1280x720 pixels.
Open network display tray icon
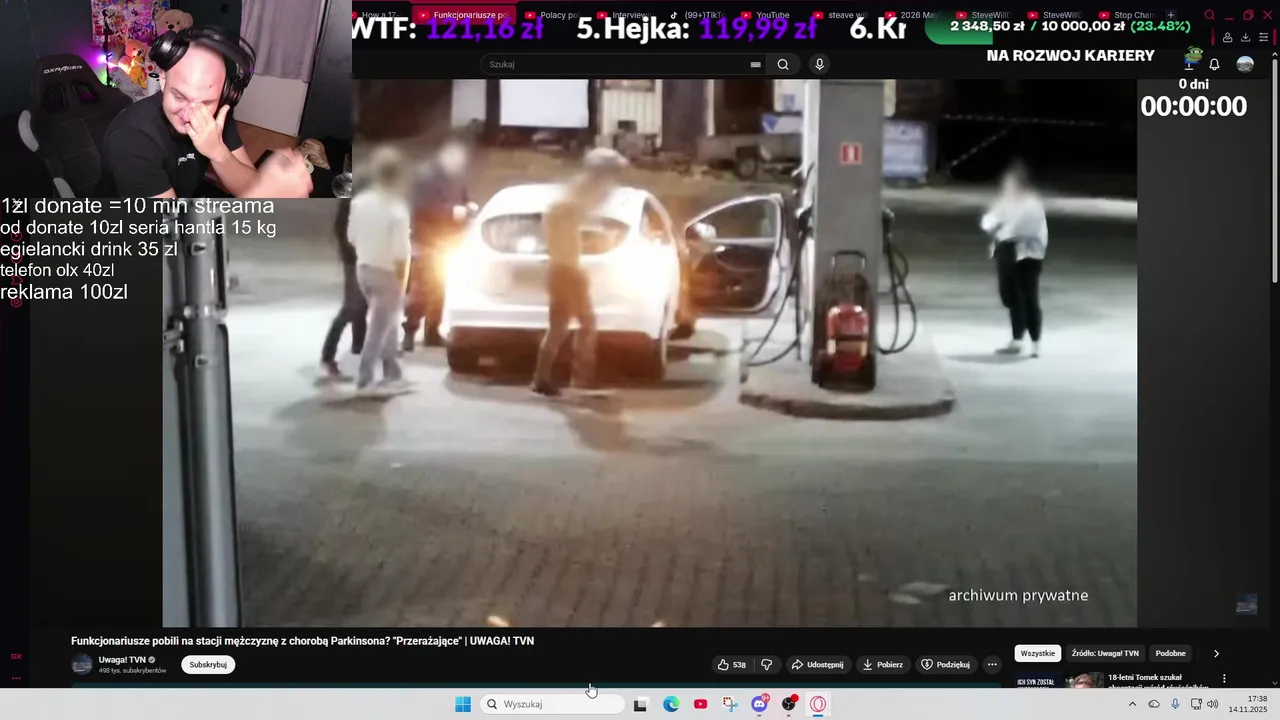pos(1196,704)
